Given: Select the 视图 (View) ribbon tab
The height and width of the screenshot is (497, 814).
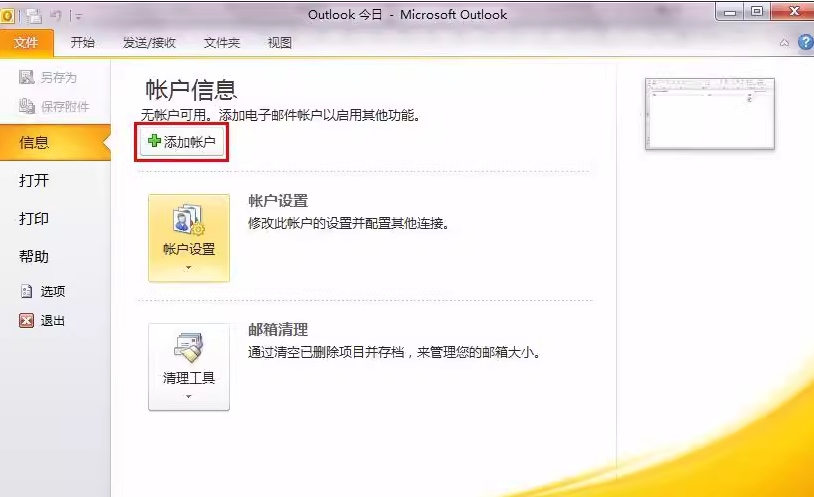Looking at the screenshot, I should tap(280, 43).
